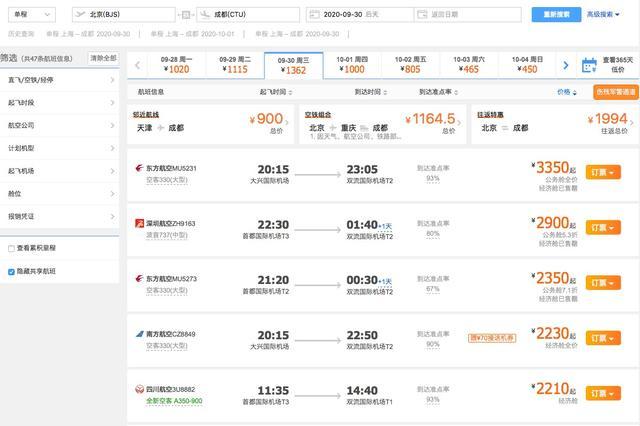Open the 邻近航线 天津 to 成都 card

[210, 124]
